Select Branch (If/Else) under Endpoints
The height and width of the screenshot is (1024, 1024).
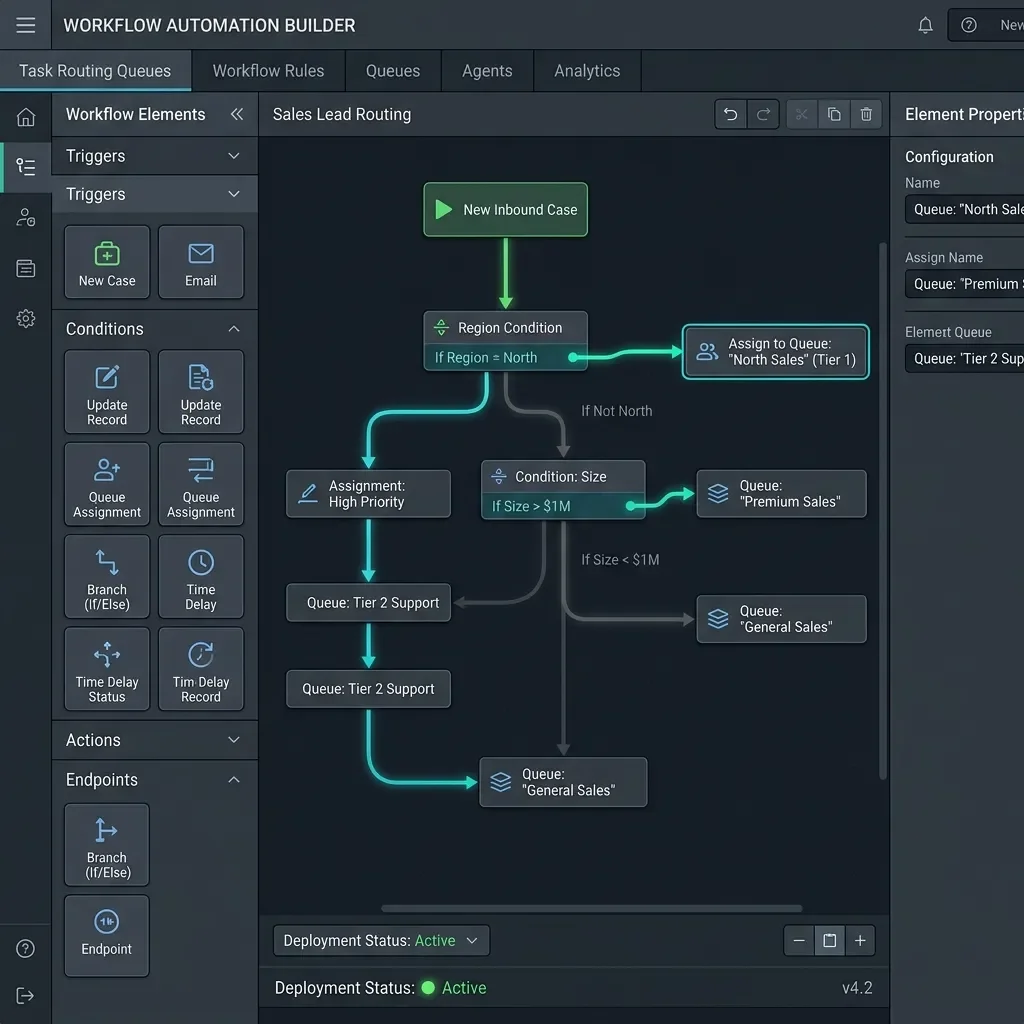[107, 844]
